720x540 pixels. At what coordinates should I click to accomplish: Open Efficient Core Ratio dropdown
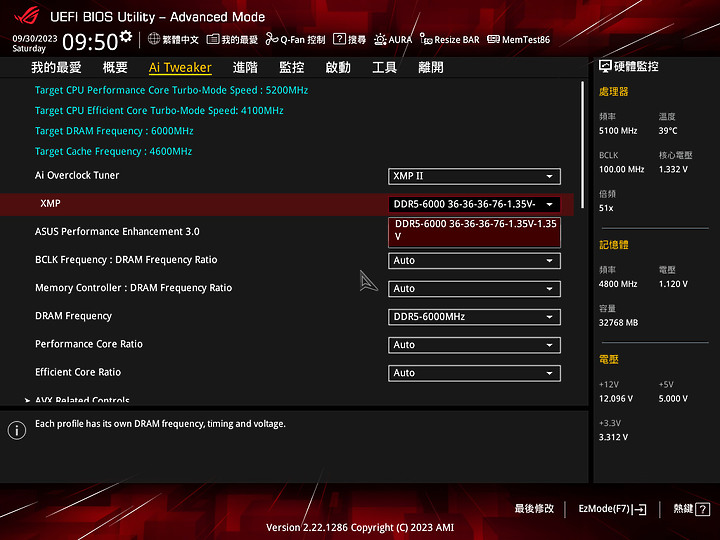click(474, 373)
